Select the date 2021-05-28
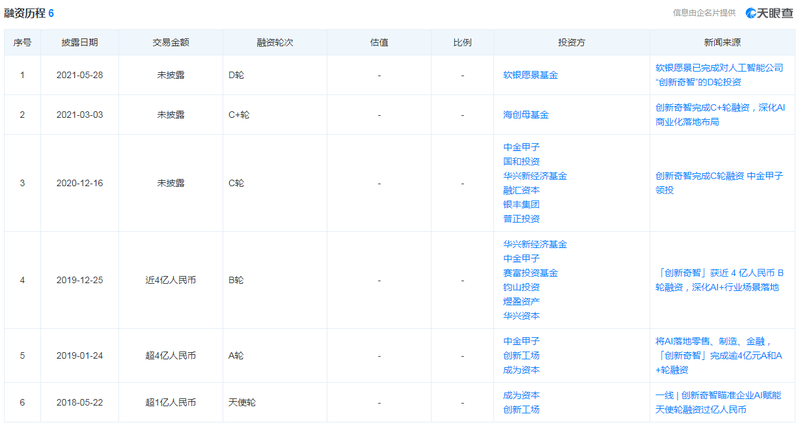The width and height of the screenshot is (800, 429). pos(80,75)
